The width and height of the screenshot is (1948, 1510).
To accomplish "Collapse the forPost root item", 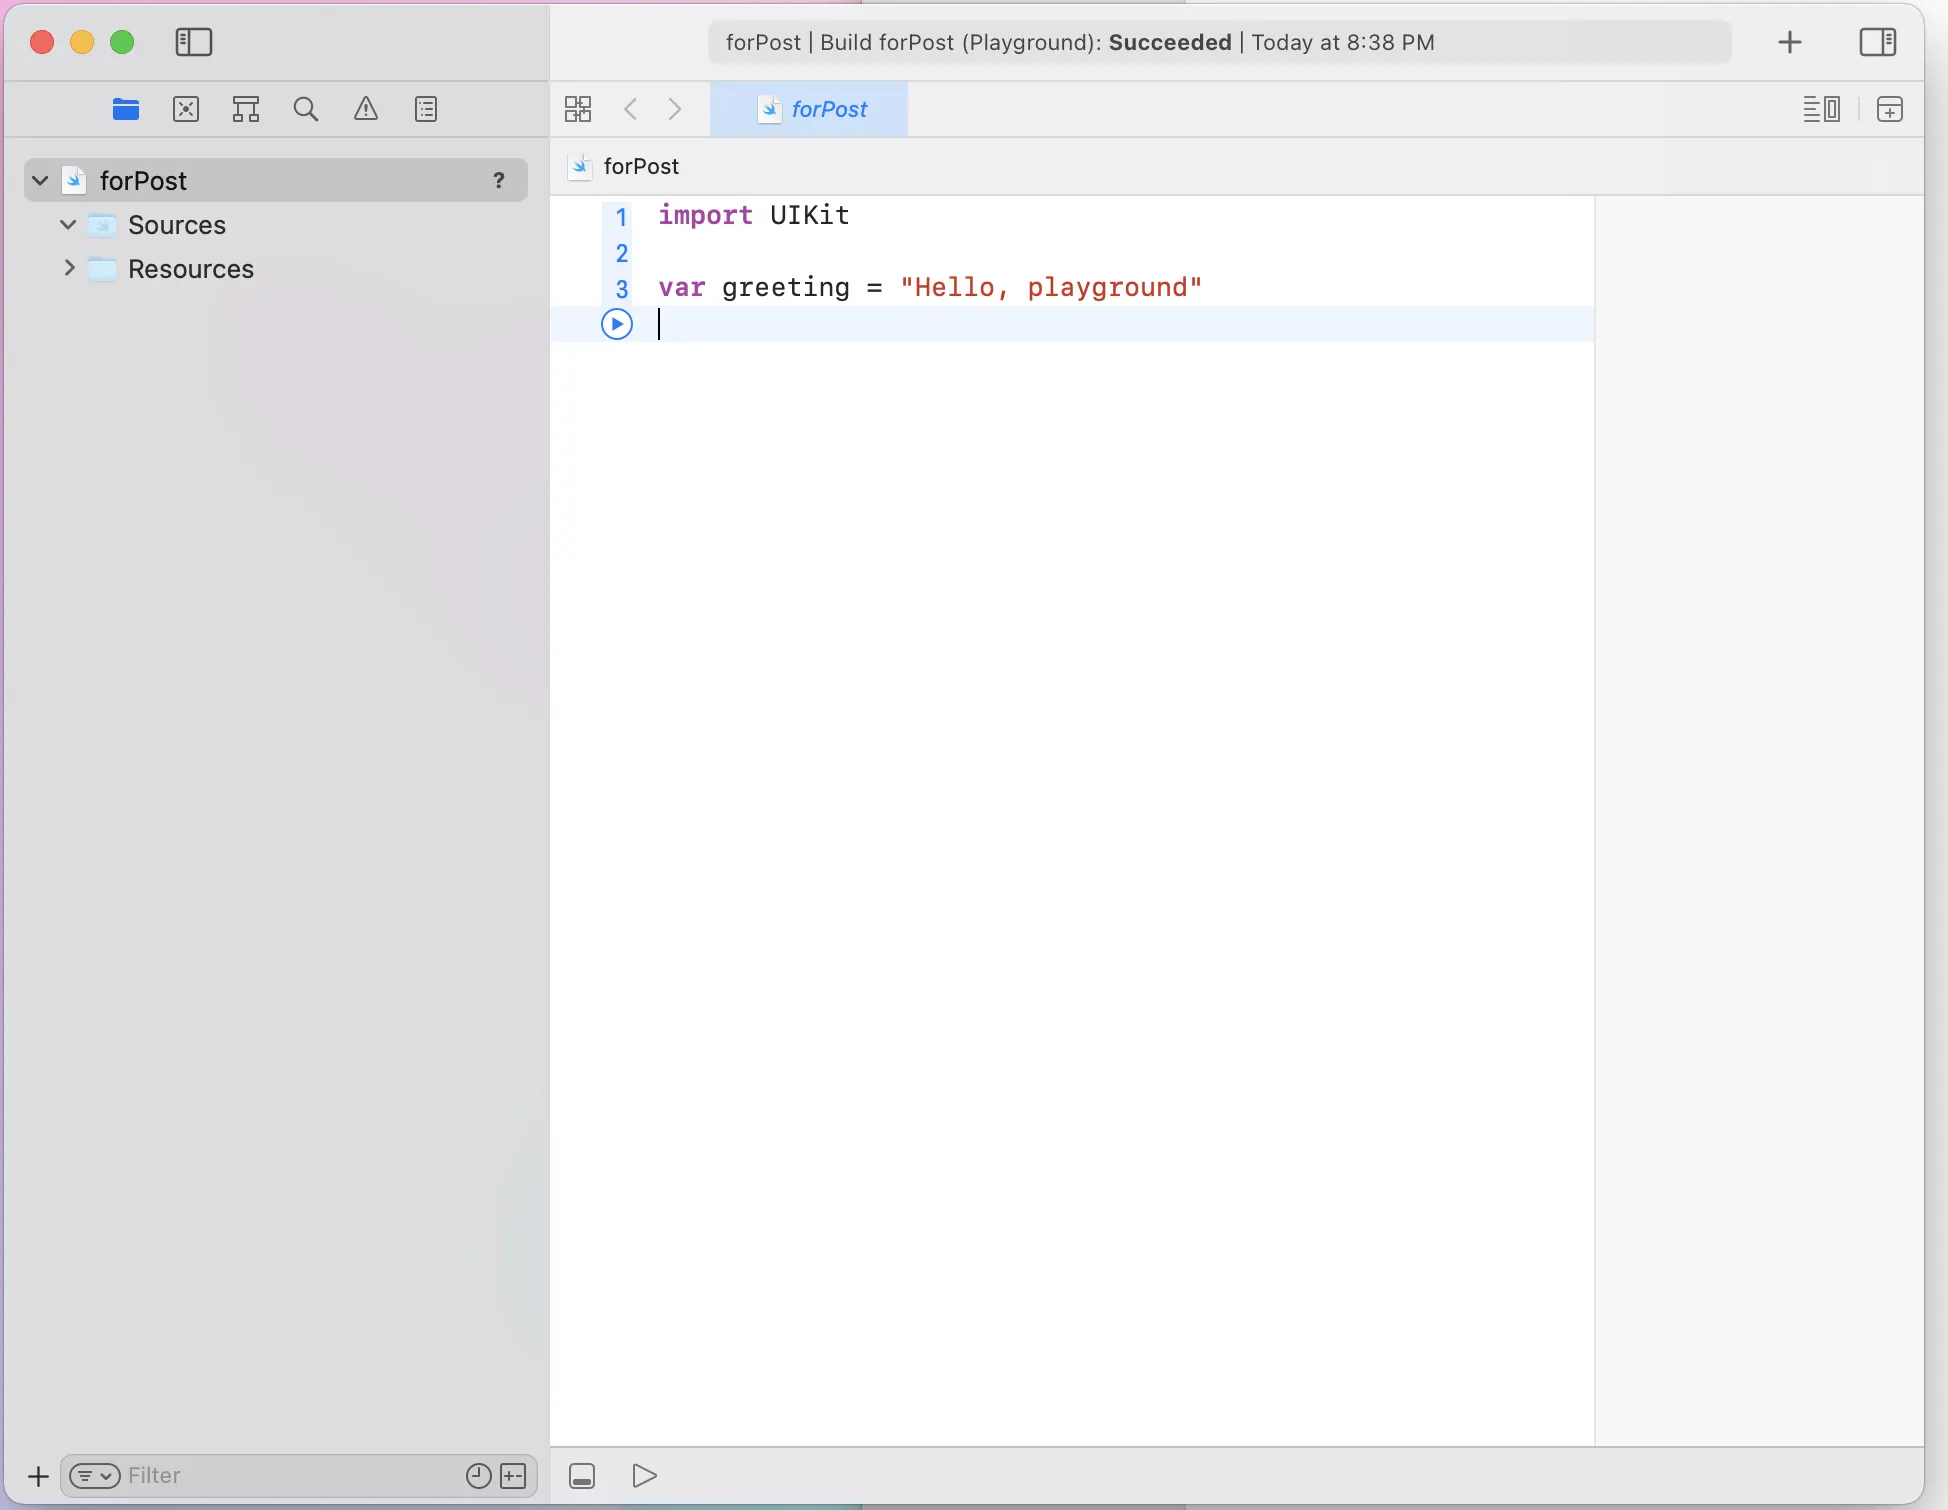I will point(40,180).
